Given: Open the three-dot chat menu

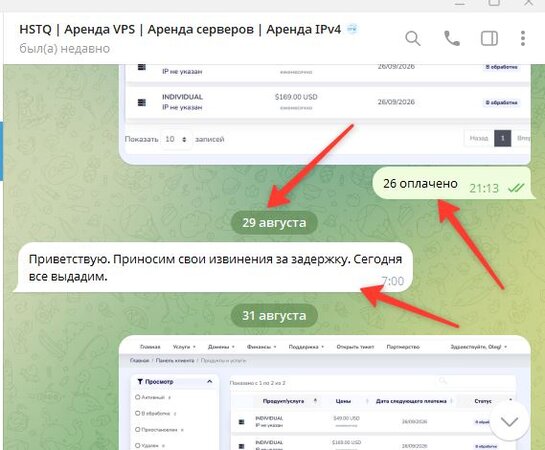Looking at the screenshot, I should click(523, 38).
